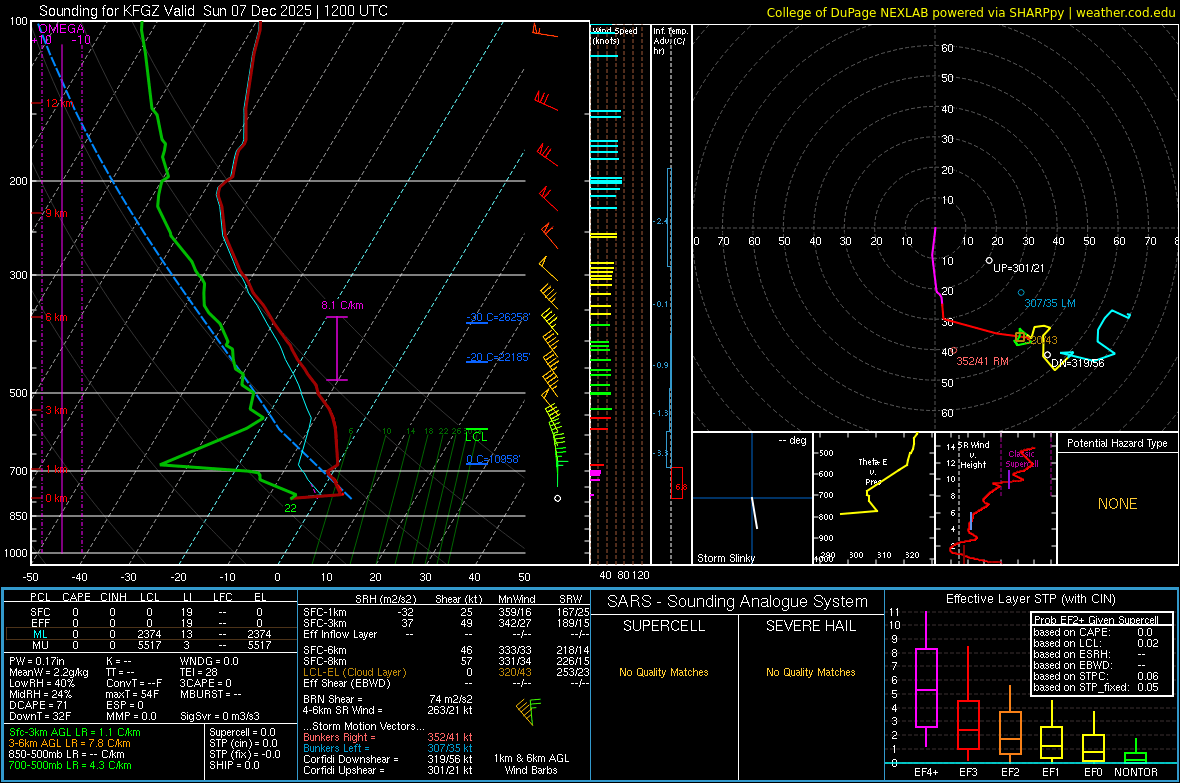Select the EFF parcel row label

tap(40, 623)
